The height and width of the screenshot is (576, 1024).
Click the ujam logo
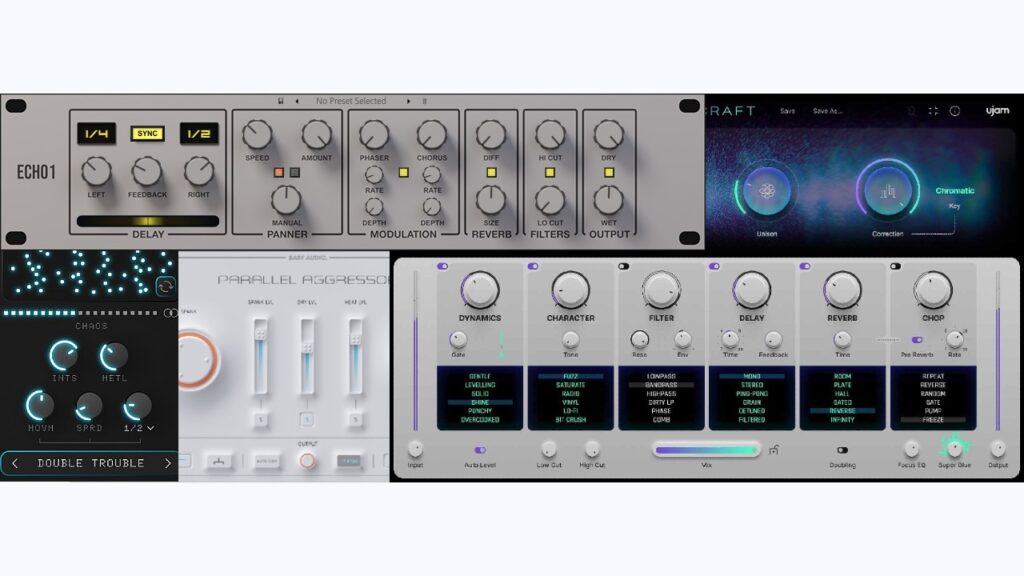point(996,110)
